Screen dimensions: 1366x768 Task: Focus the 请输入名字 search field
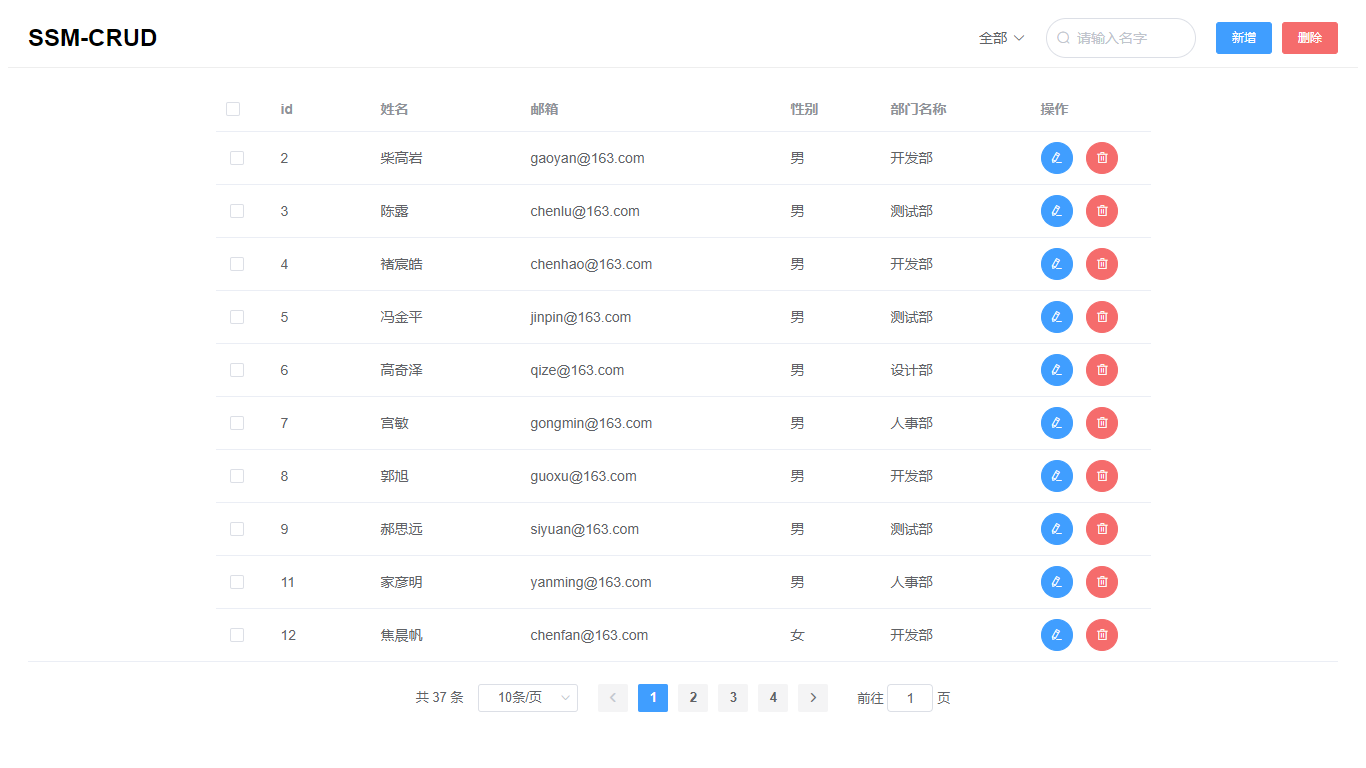coord(1121,38)
